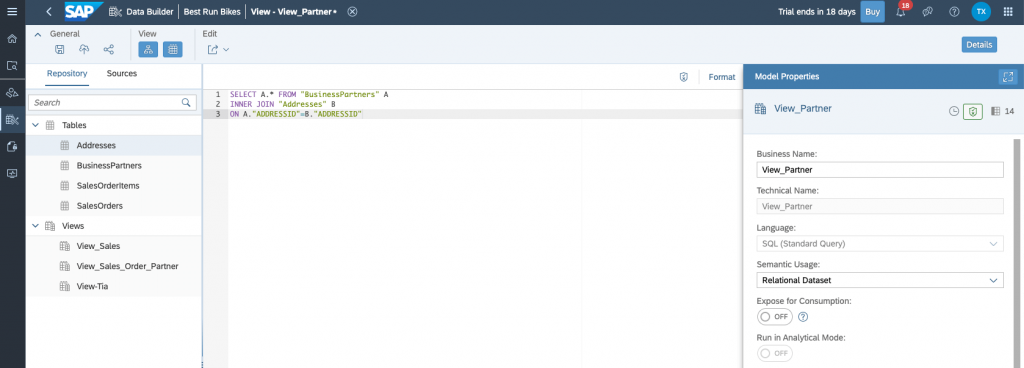The width and height of the screenshot is (1024, 368).
Task: Go to Home in left sidebar
Action: tap(12, 38)
